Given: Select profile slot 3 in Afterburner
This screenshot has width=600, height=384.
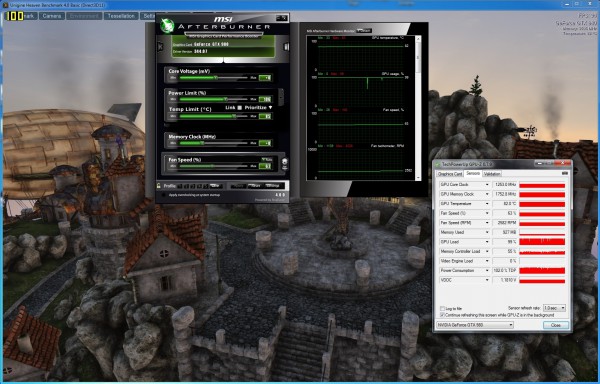Looking at the screenshot, I should point(193,186).
